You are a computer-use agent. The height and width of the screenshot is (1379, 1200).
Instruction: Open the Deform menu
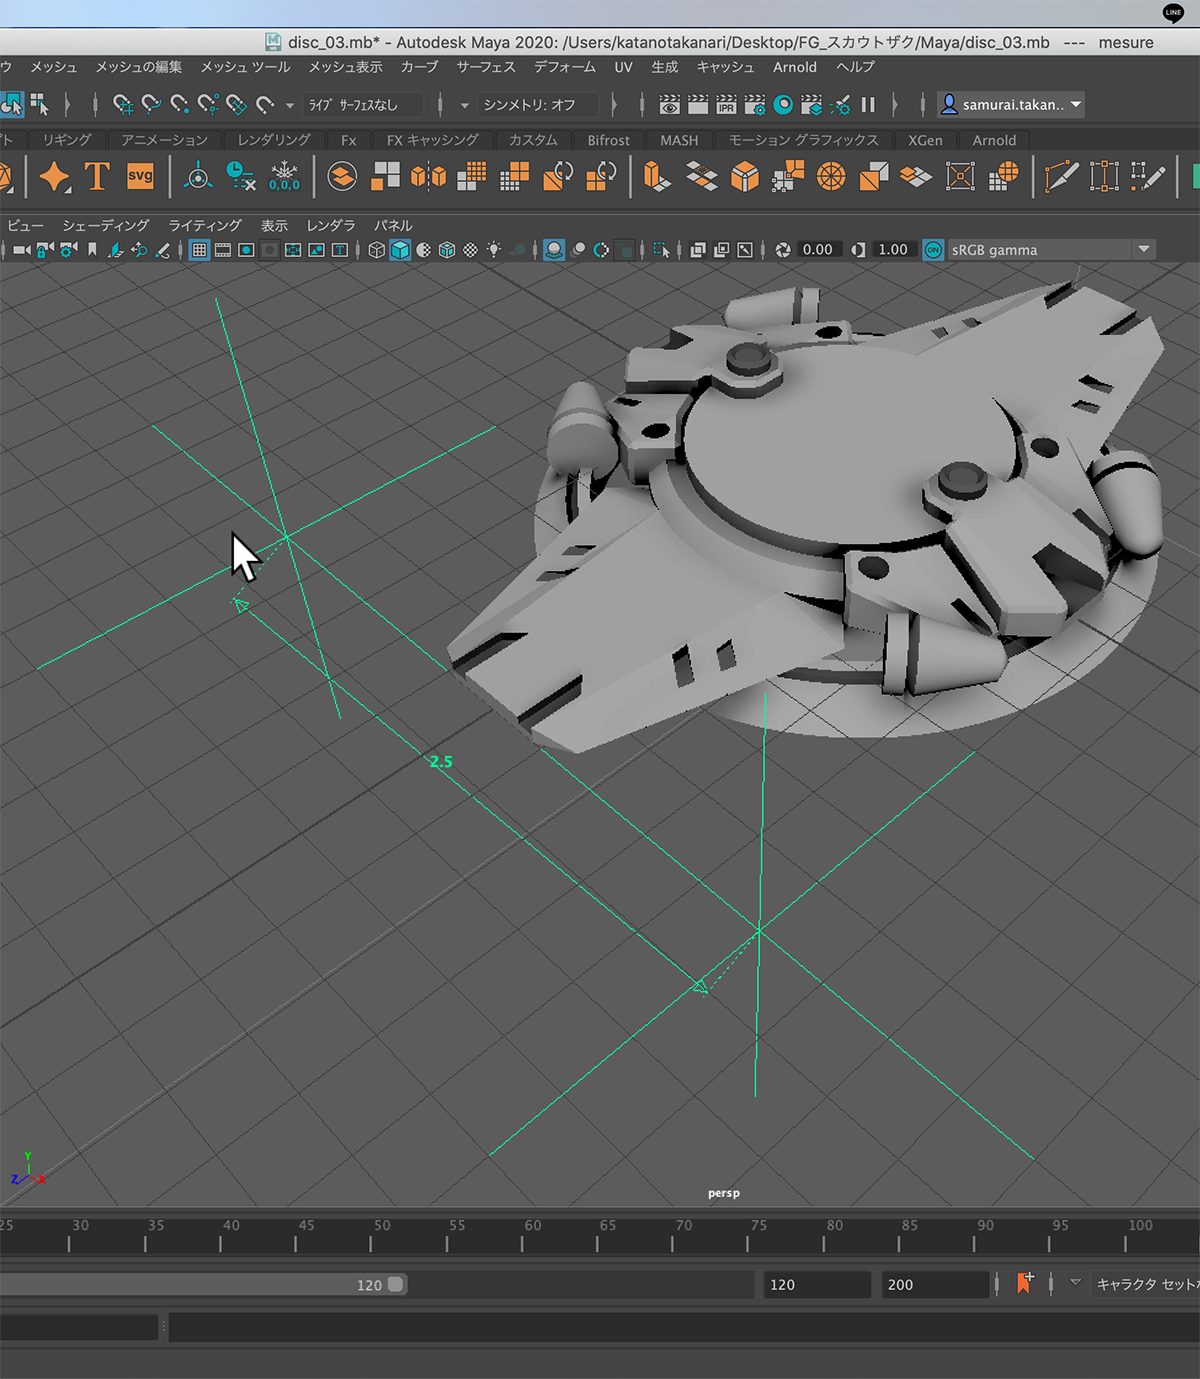click(x=564, y=67)
